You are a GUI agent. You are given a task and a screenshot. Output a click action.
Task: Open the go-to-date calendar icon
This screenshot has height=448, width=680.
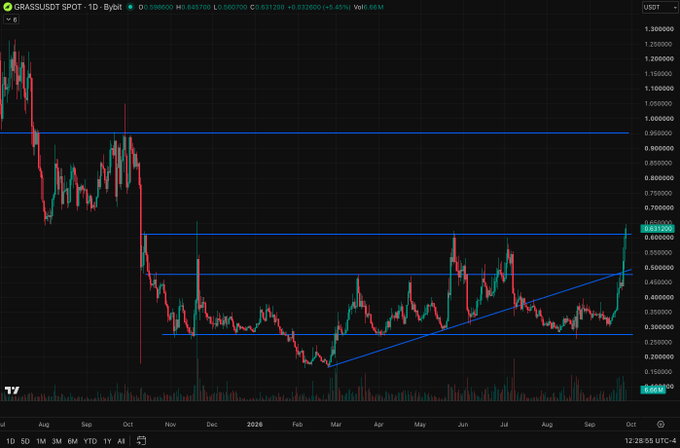[141, 441]
